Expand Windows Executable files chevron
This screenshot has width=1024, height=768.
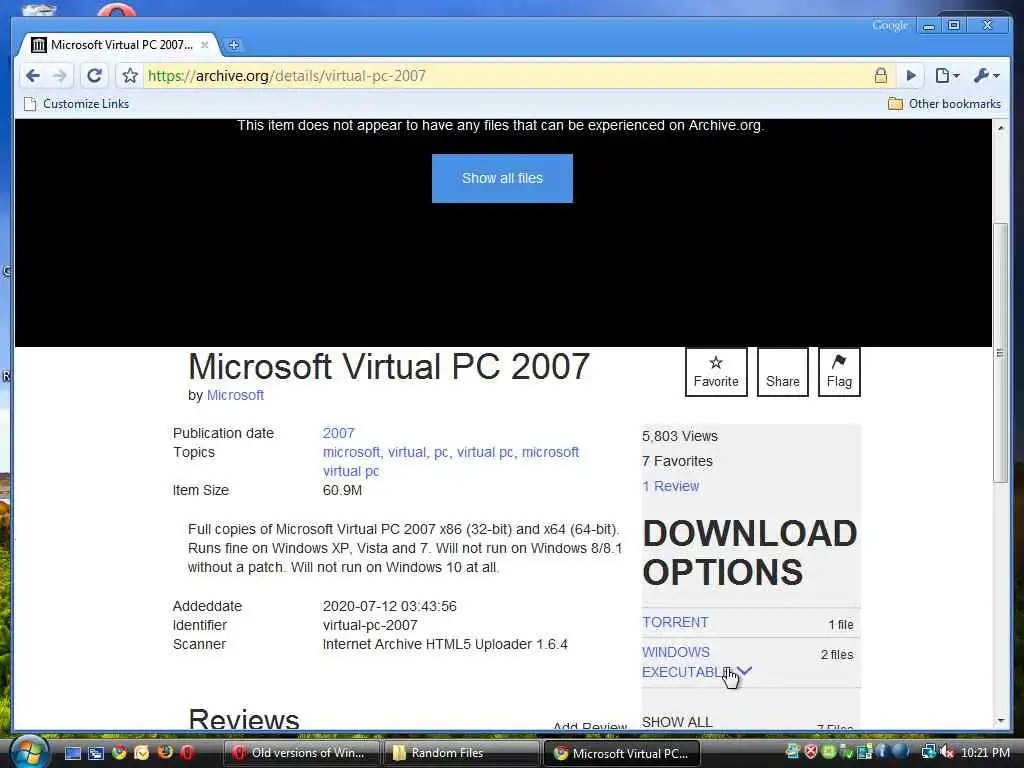point(744,671)
